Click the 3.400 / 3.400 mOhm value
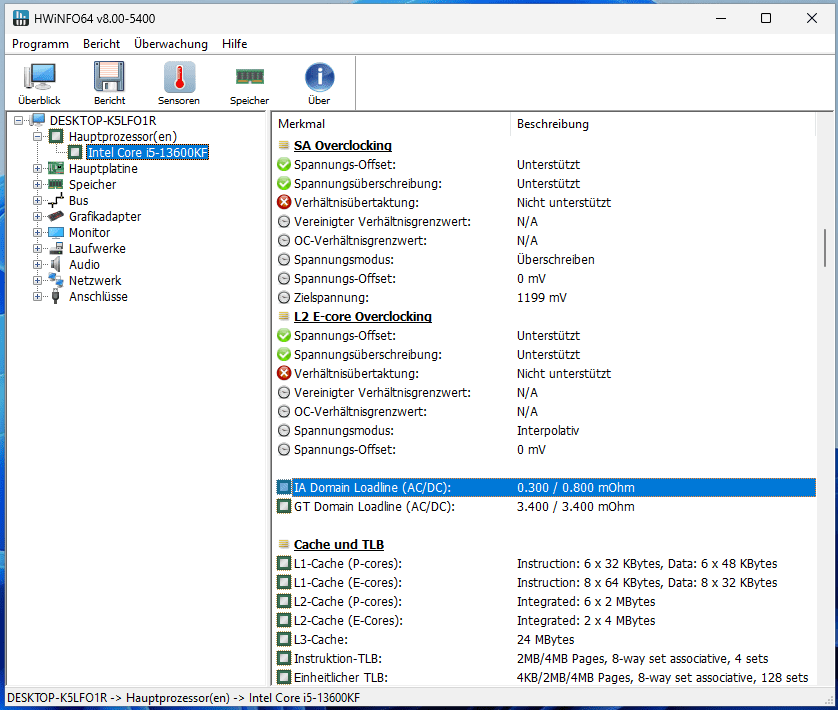Viewport: 838px width, 710px height. tap(576, 506)
